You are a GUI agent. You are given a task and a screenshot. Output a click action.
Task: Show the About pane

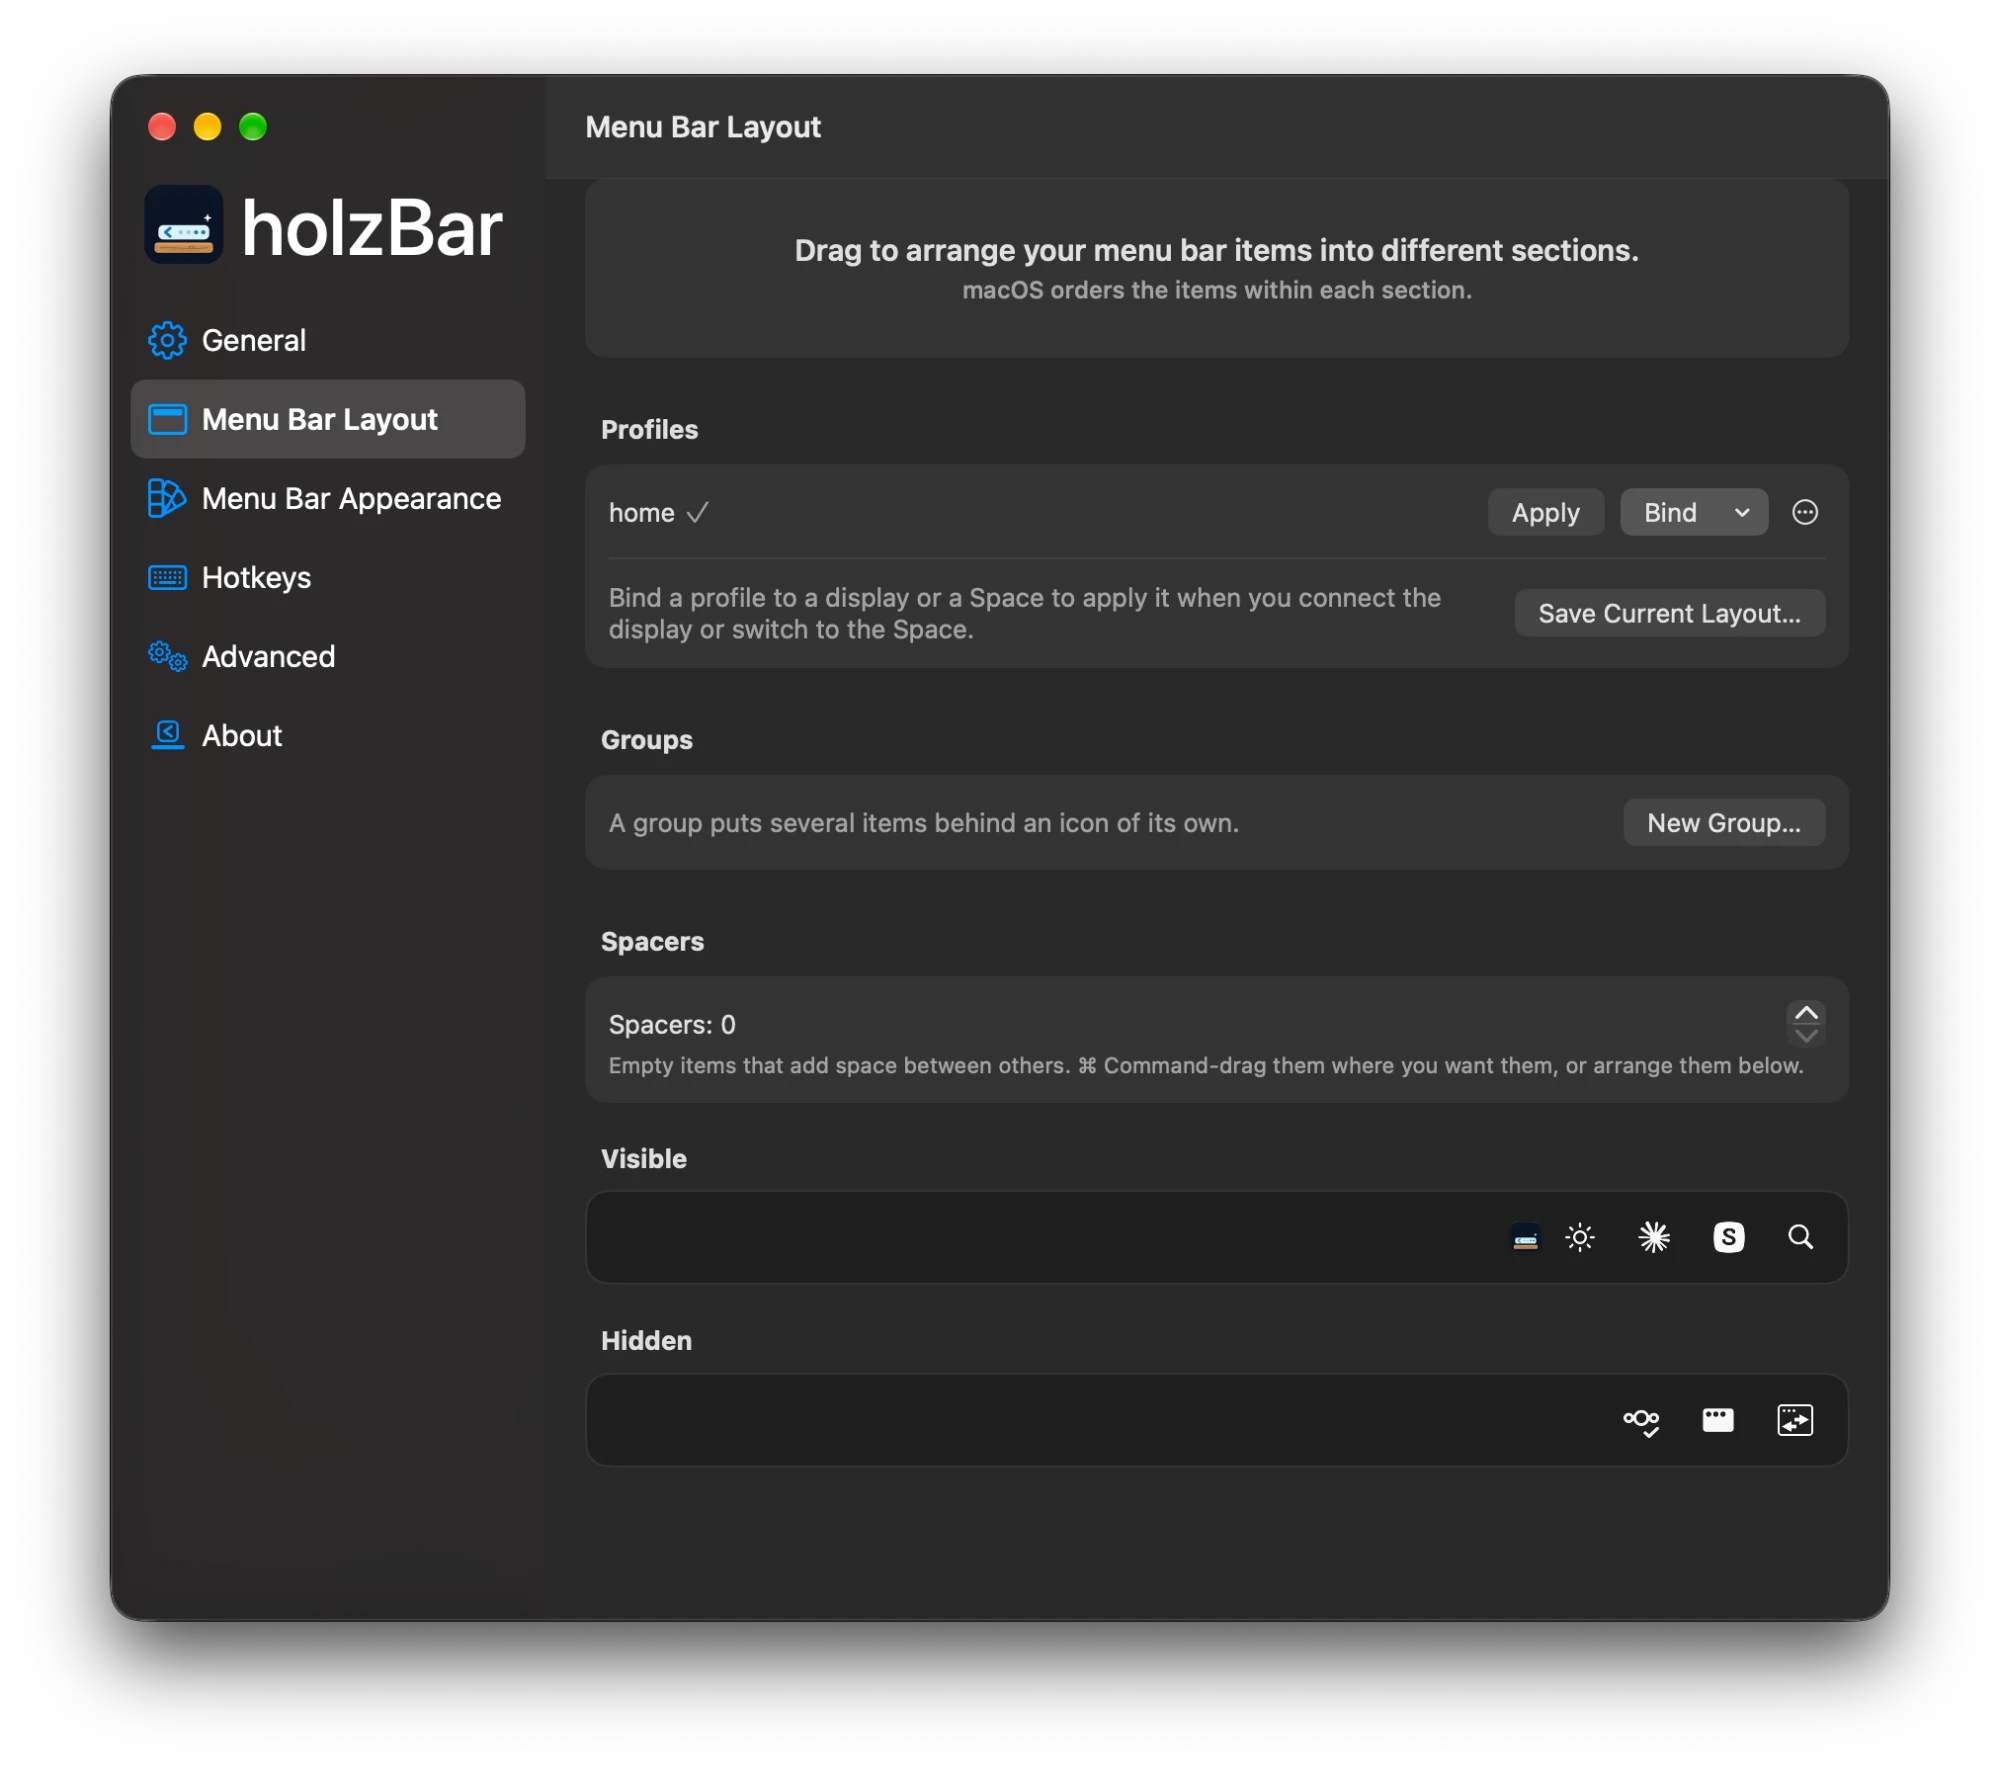(x=327, y=735)
